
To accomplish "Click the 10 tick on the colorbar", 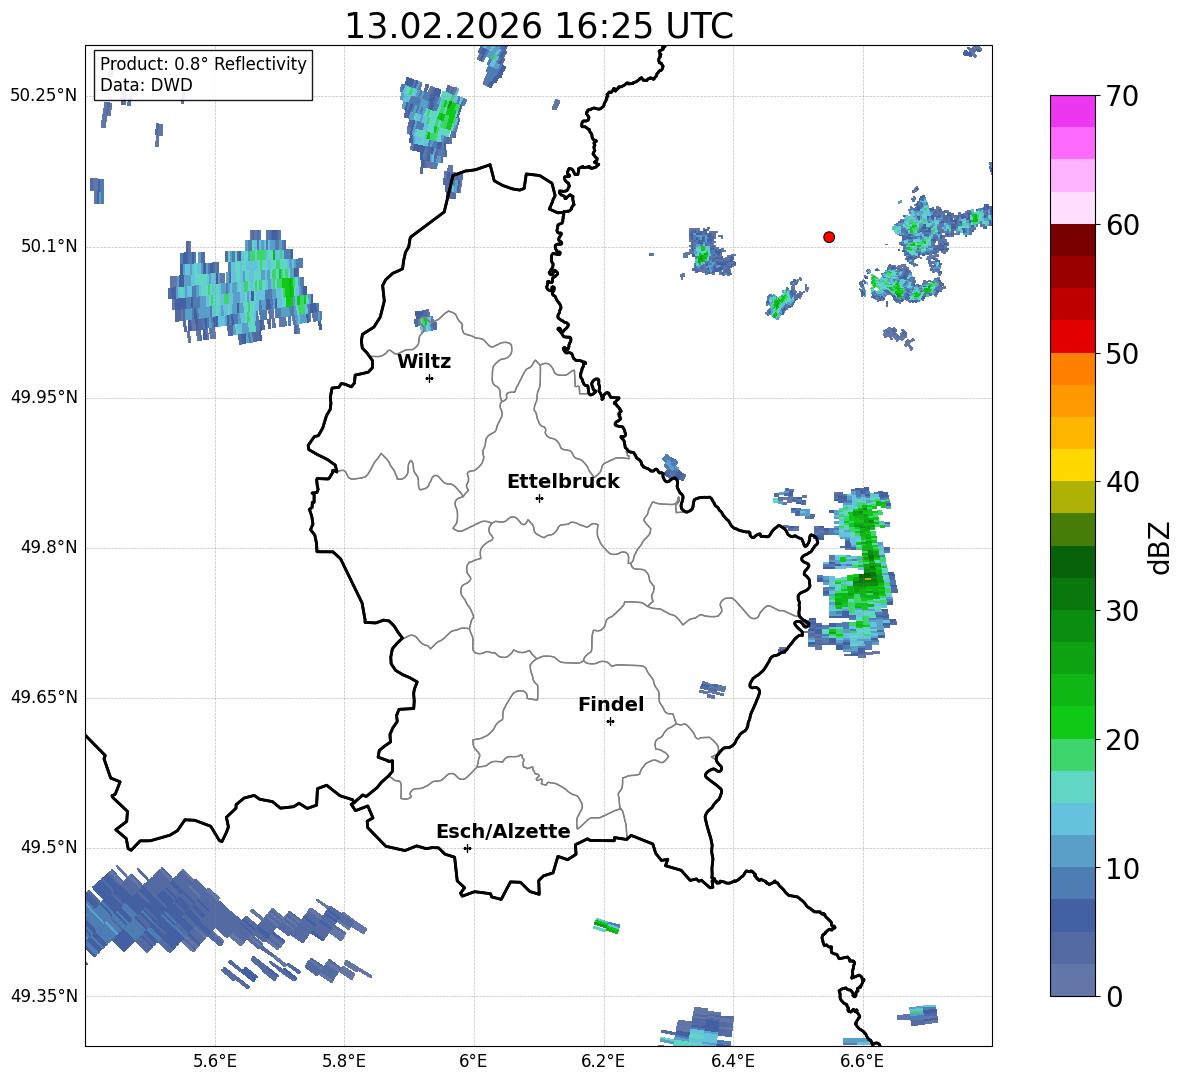I will [1122, 868].
